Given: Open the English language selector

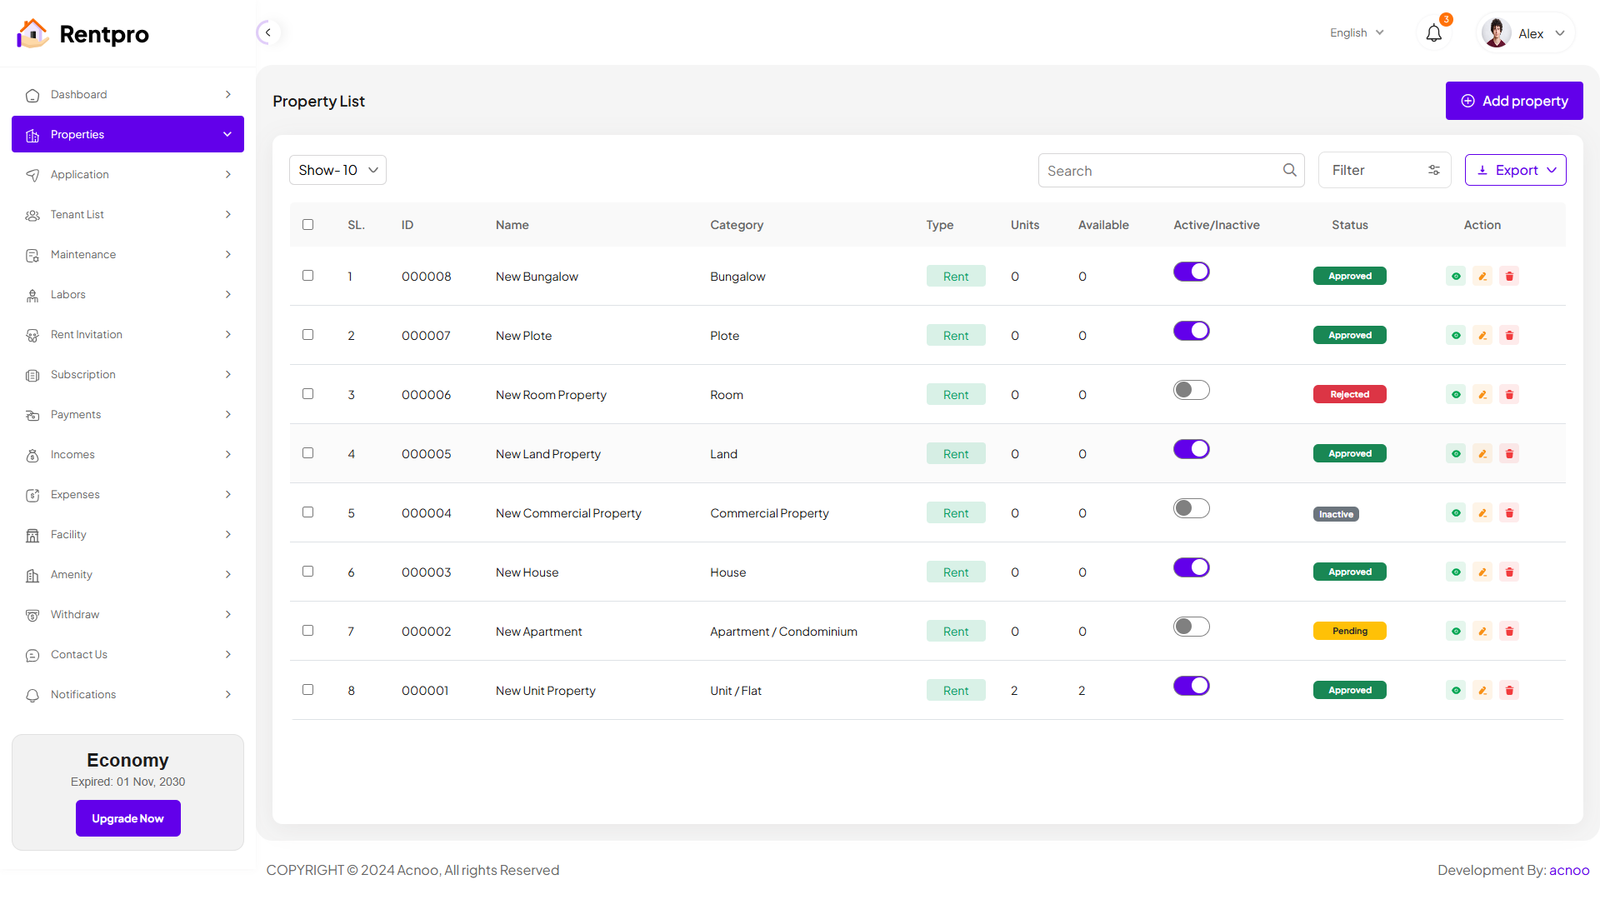Looking at the screenshot, I should 1356,33.
